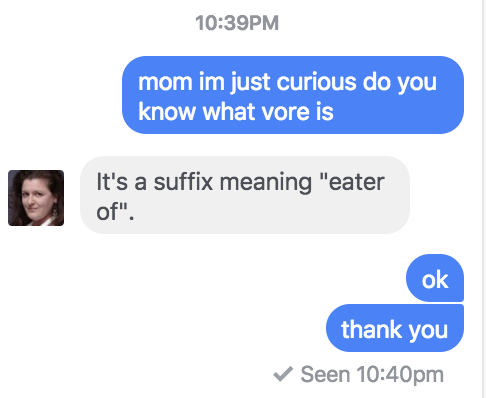Image resolution: width=486 pixels, height=398 pixels.
Task: Click the word "vore" in the sent message
Action: click(286, 112)
